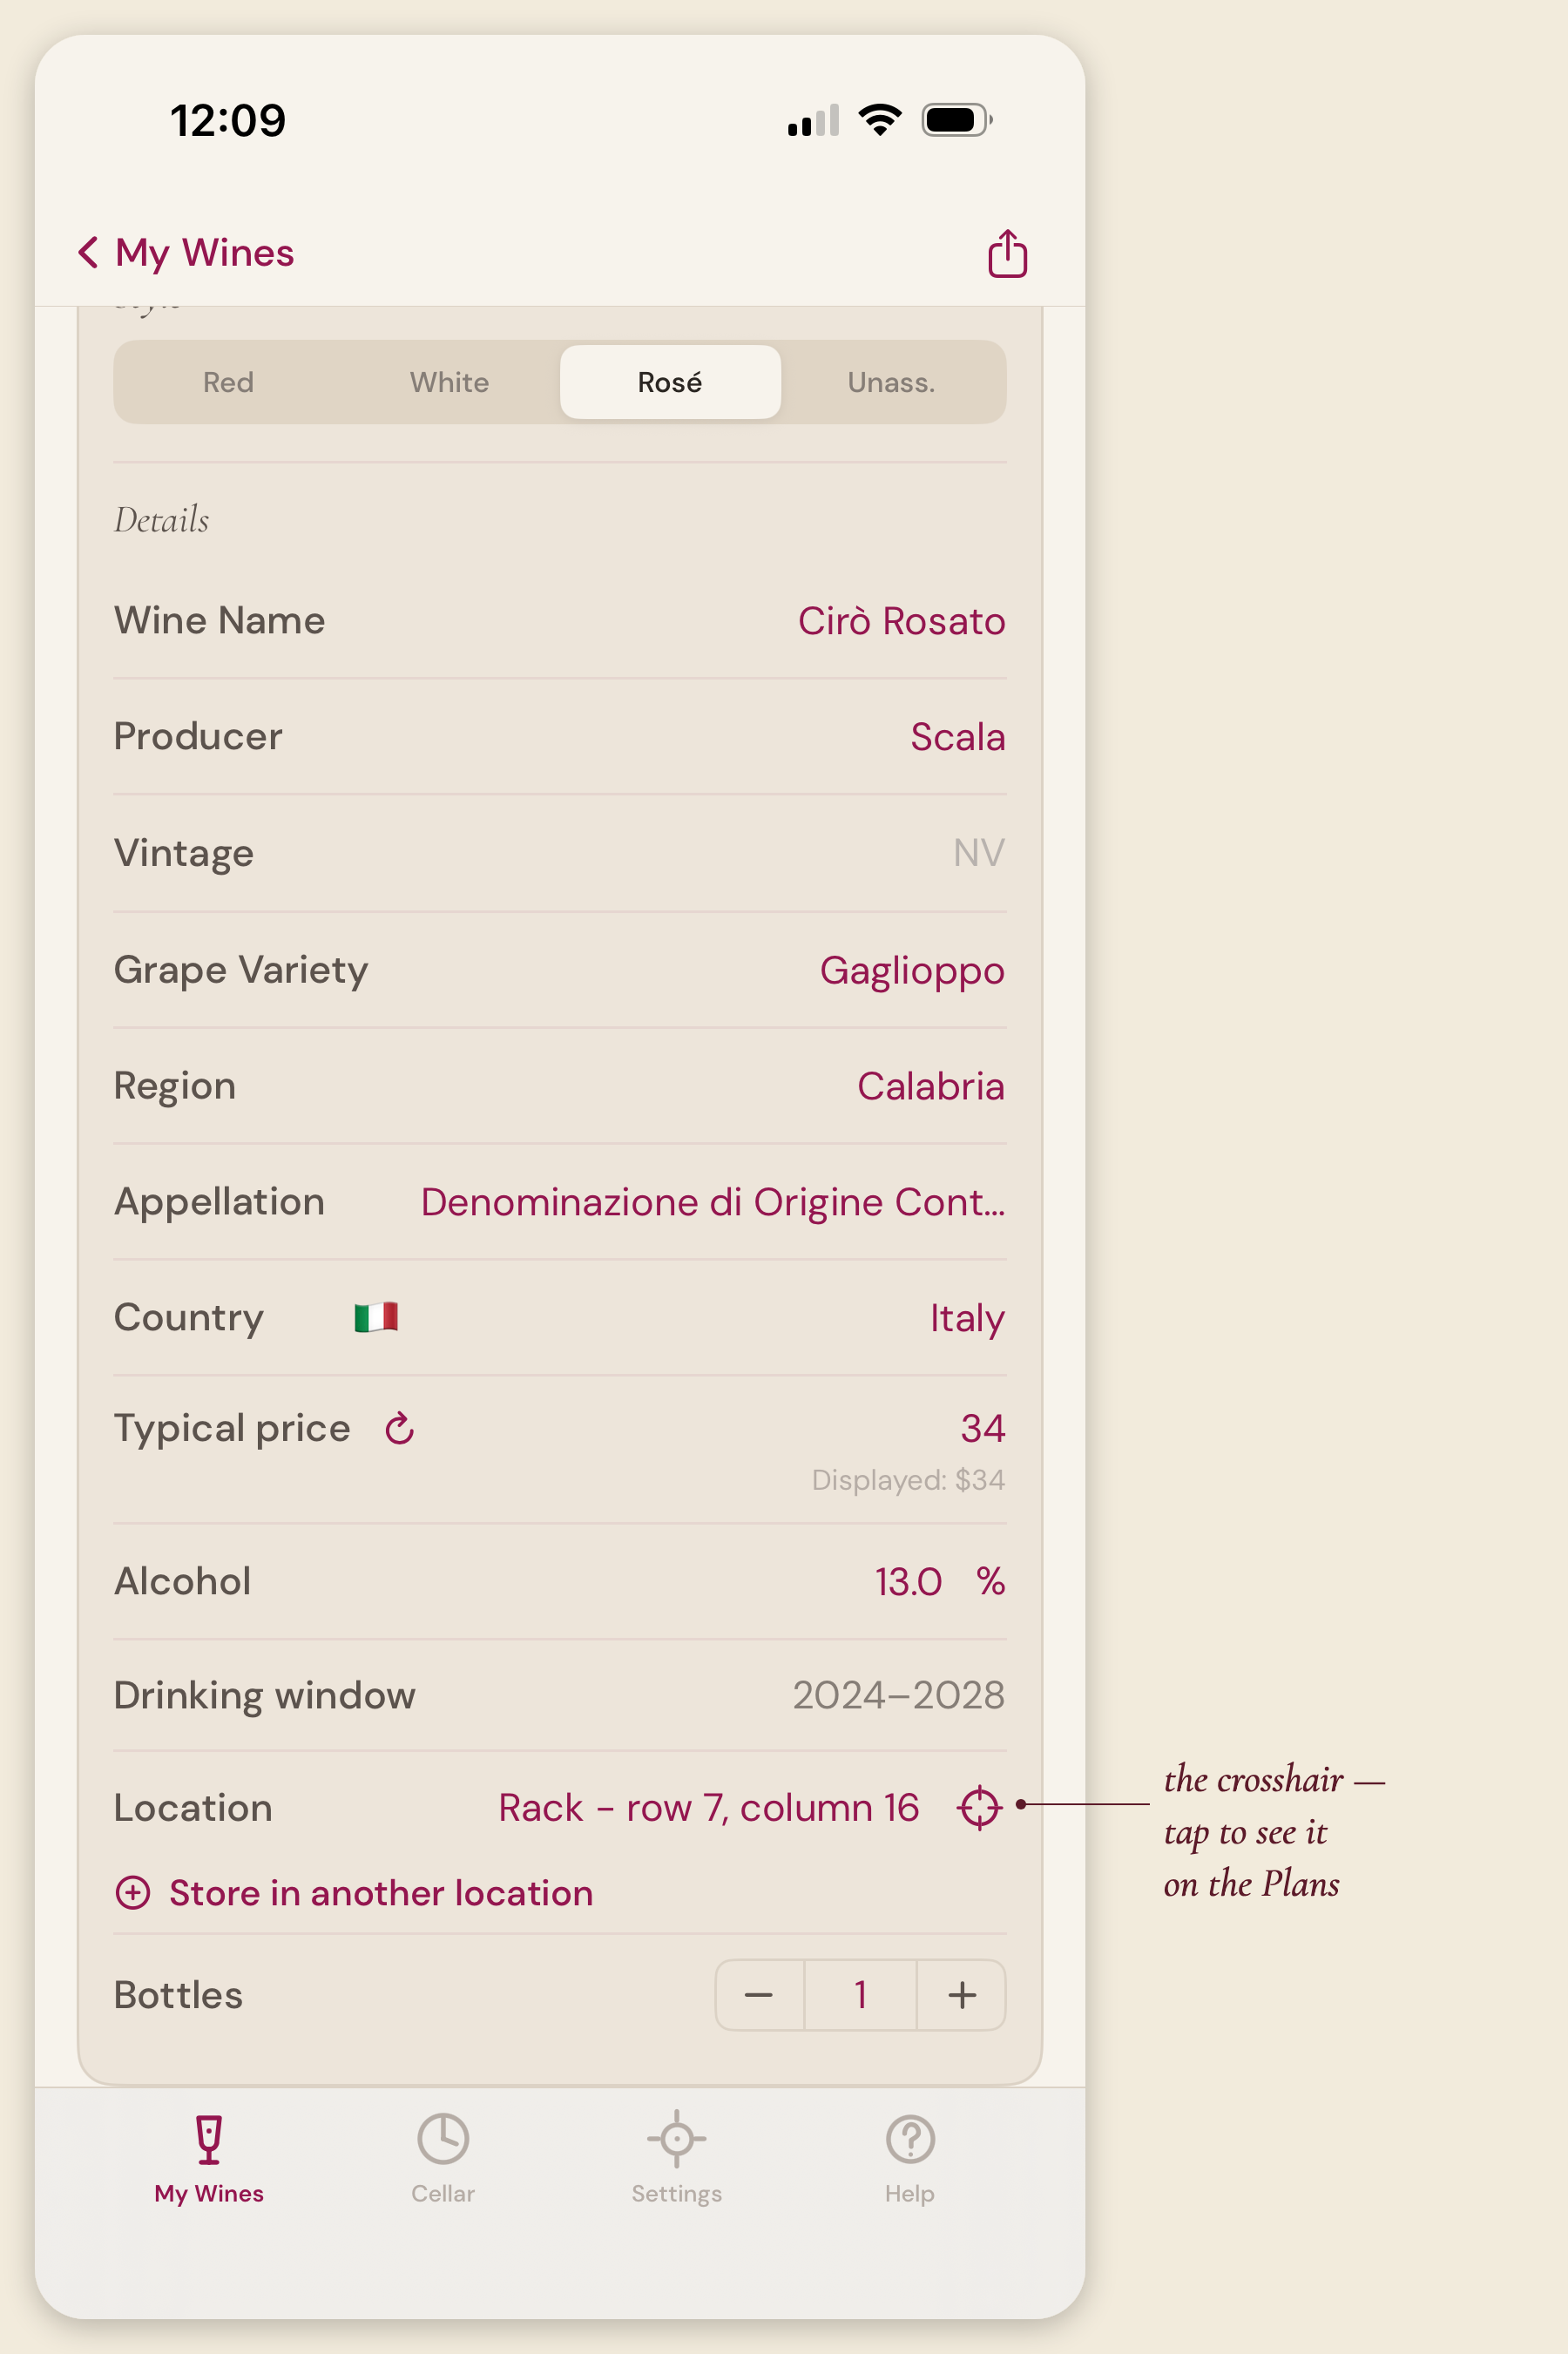The height and width of the screenshot is (2354, 1568).
Task: Change the country value Italy
Action: tap(967, 1318)
